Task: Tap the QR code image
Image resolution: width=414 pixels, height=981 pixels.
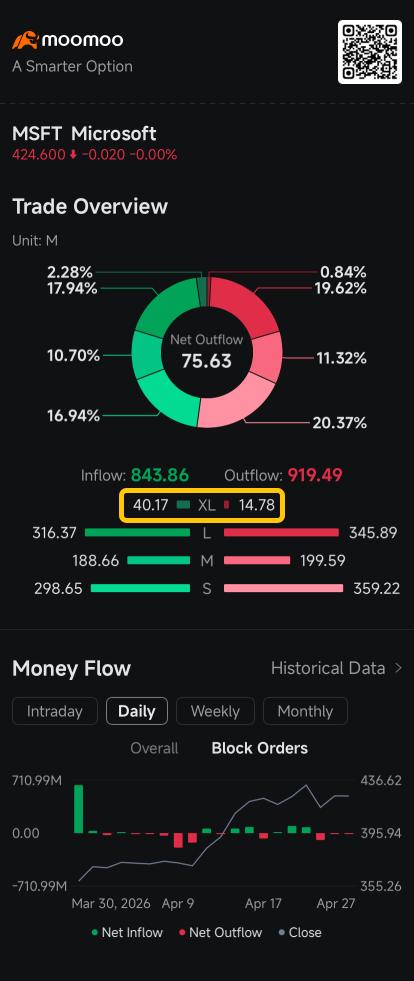Action: 370,52
